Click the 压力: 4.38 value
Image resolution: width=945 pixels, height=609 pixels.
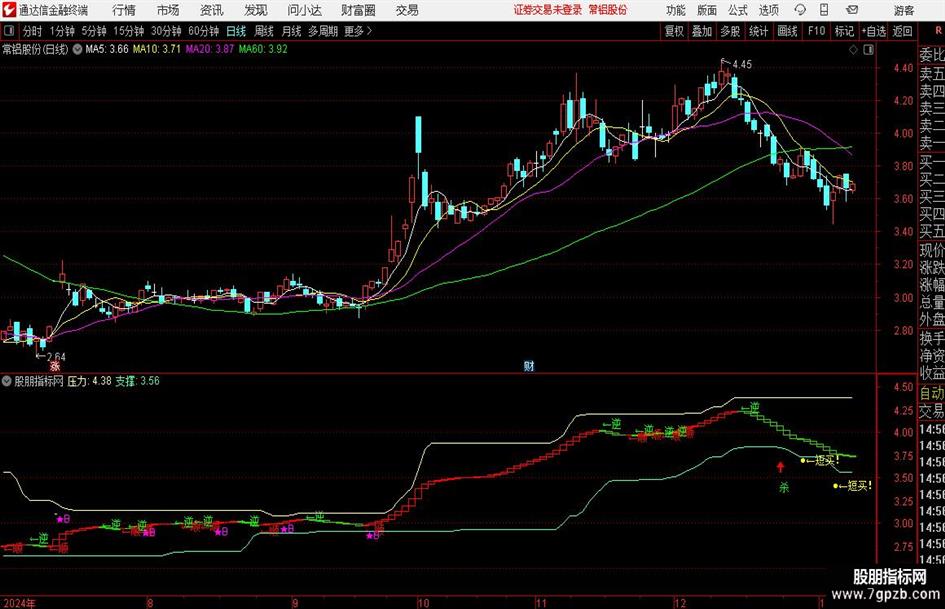pyautogui.click(x=89, y=381)
